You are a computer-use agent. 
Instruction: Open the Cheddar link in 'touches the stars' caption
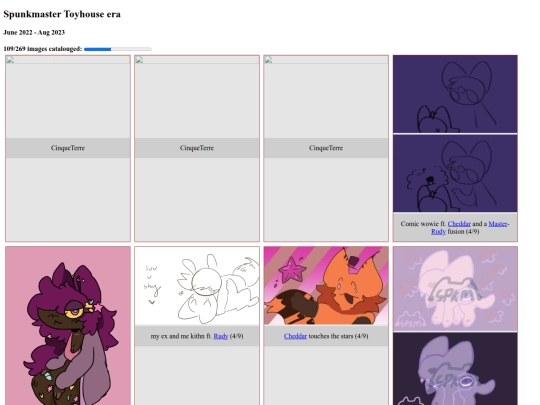click(295, 336)
